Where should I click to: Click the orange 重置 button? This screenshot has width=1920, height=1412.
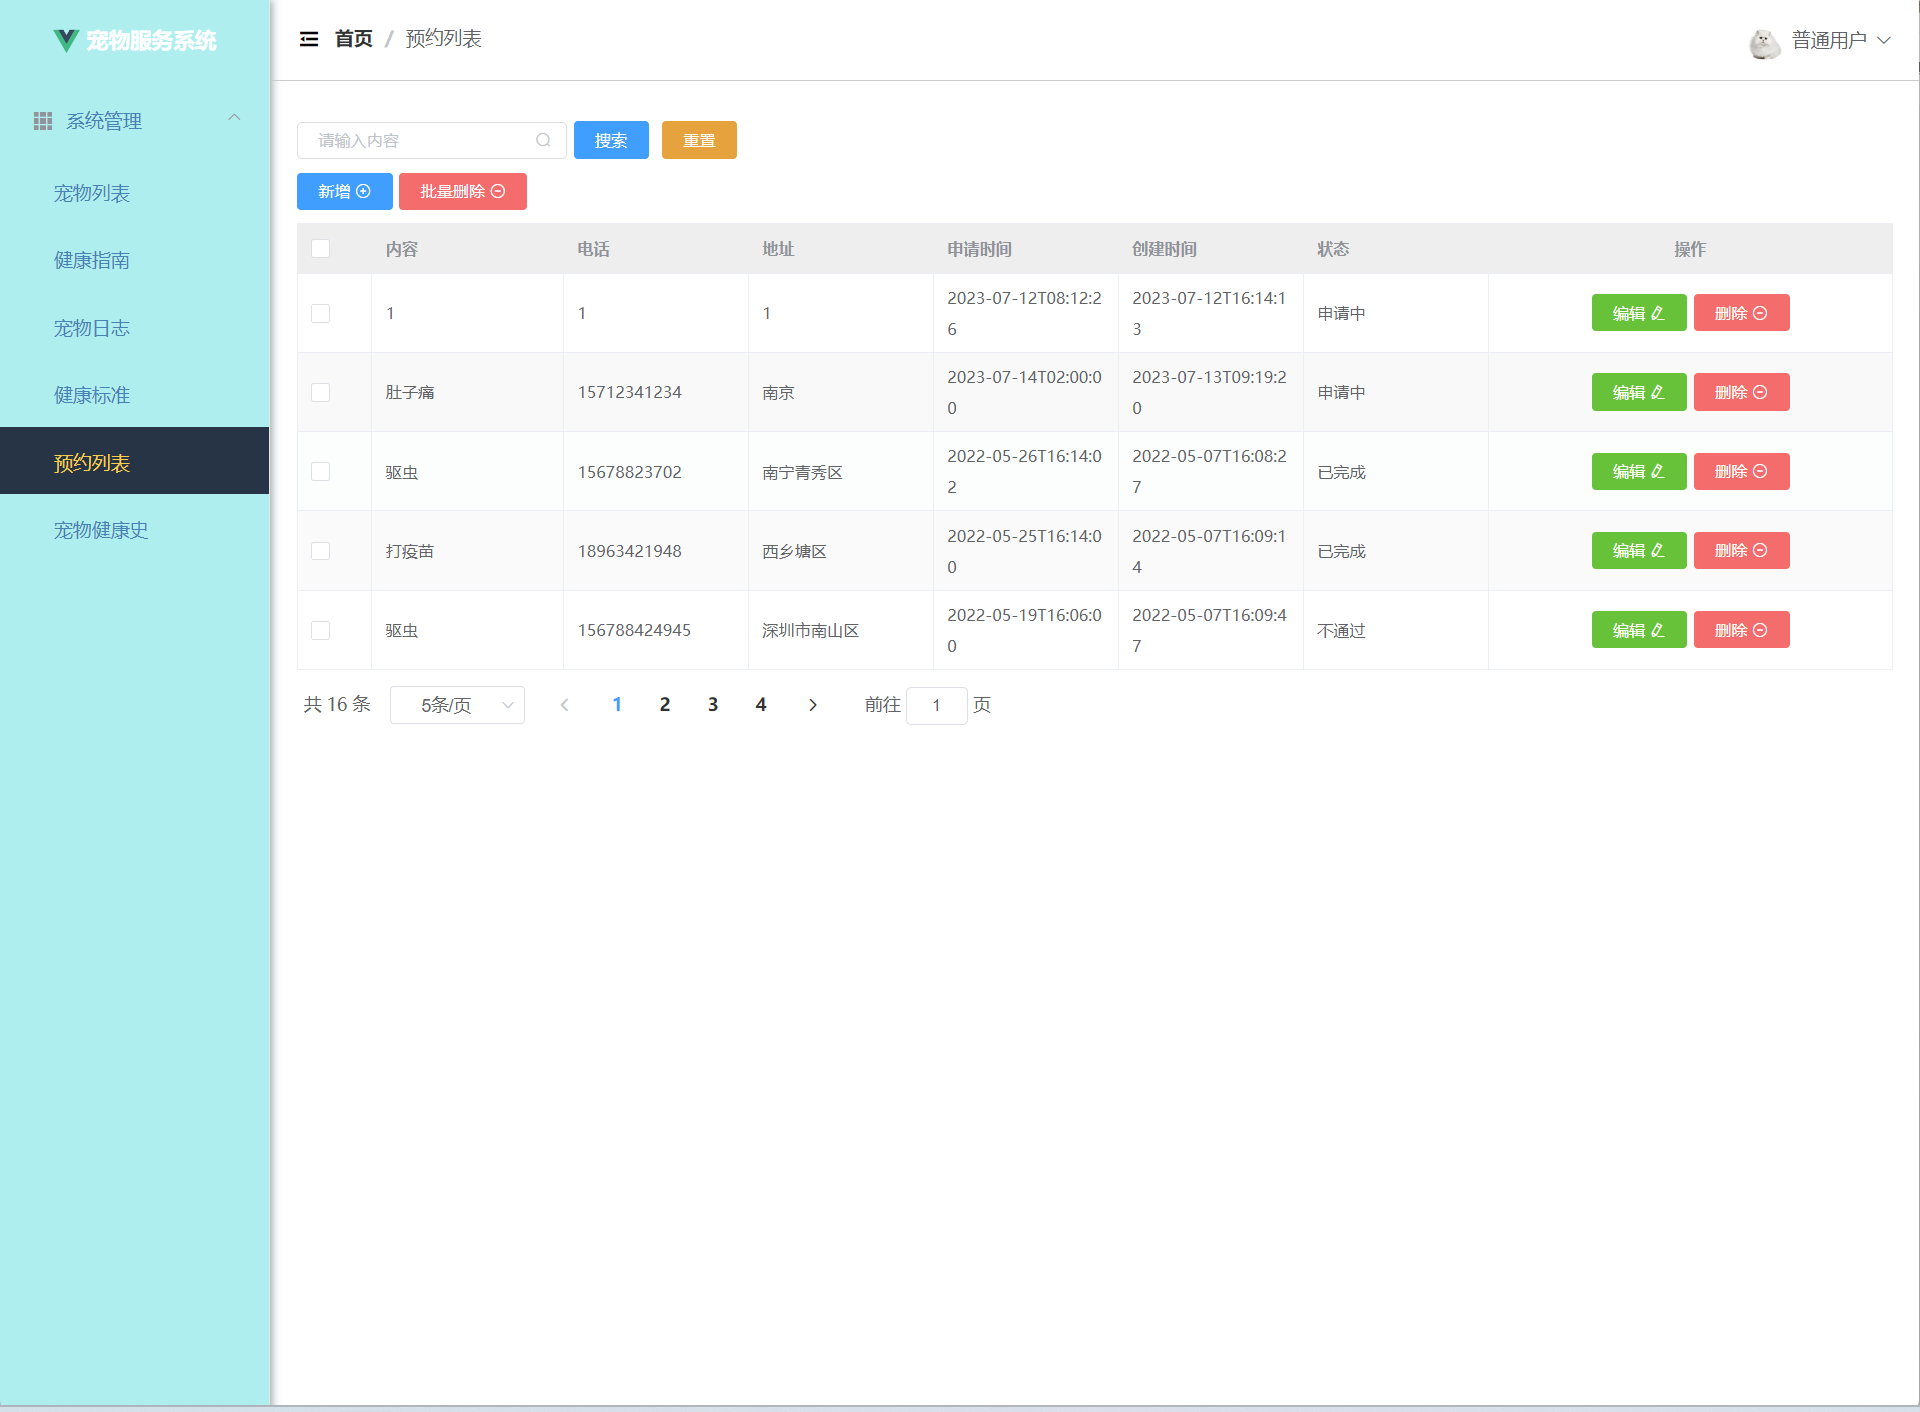click(699, 140)
